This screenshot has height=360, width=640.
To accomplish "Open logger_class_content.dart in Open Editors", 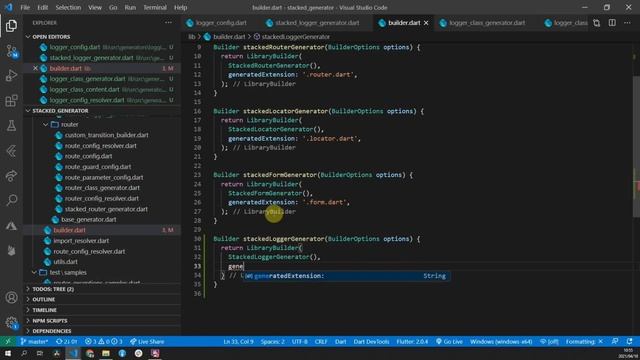I will [84, 89].
